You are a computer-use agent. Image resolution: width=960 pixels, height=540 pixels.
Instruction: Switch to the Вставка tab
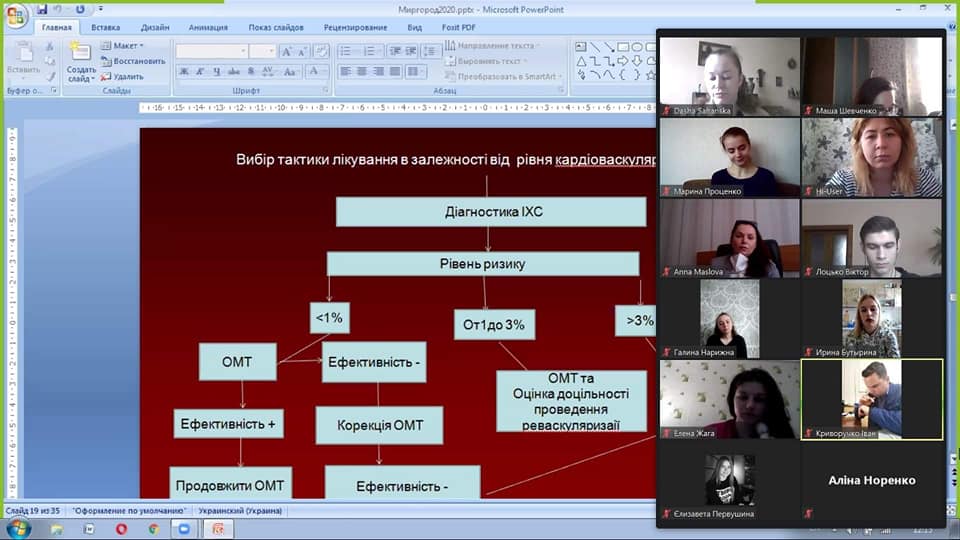(x=105, y=27)
